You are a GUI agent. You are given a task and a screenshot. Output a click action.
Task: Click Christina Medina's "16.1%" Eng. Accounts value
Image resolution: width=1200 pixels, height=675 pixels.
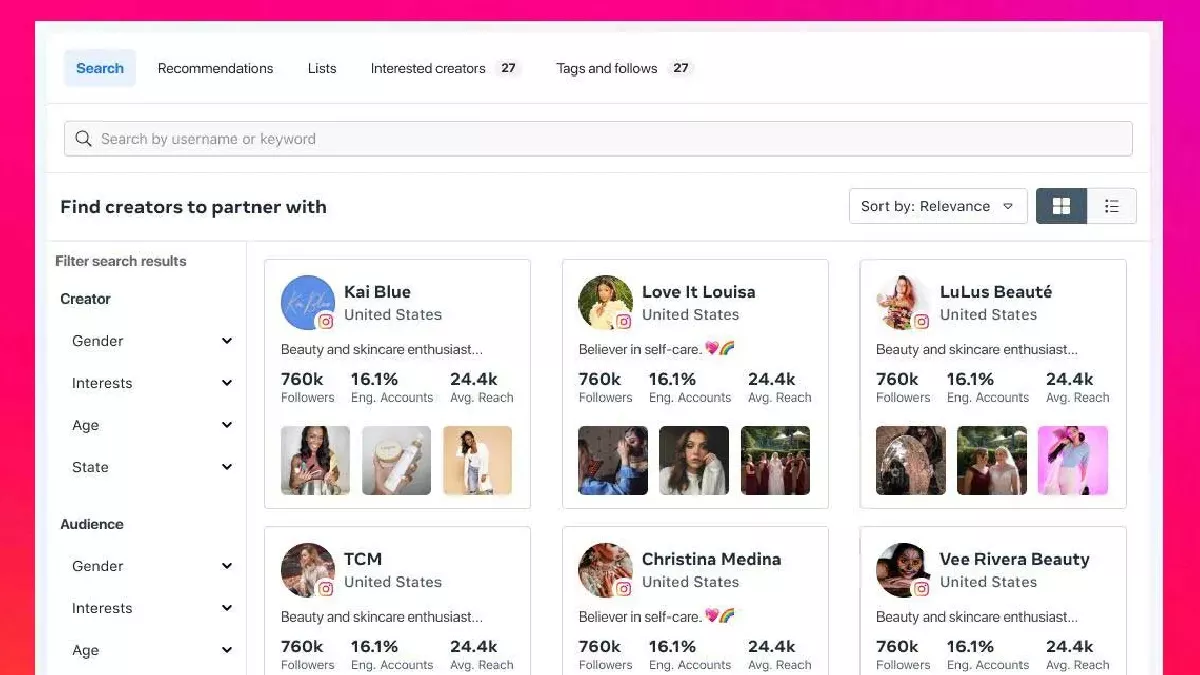pos(672,646)
